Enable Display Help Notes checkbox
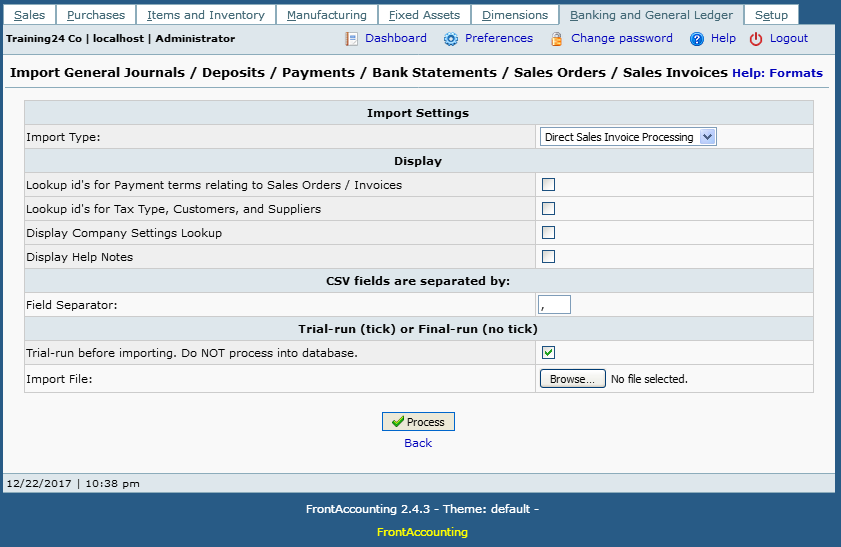841x547 pixels. pos(548,257)
